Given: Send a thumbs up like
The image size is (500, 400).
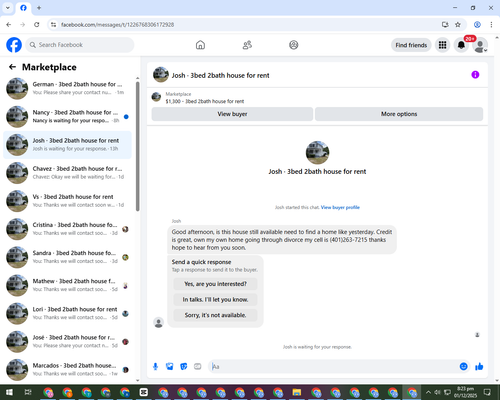Looking at the screenshot, I should click(x=479, y=367).
